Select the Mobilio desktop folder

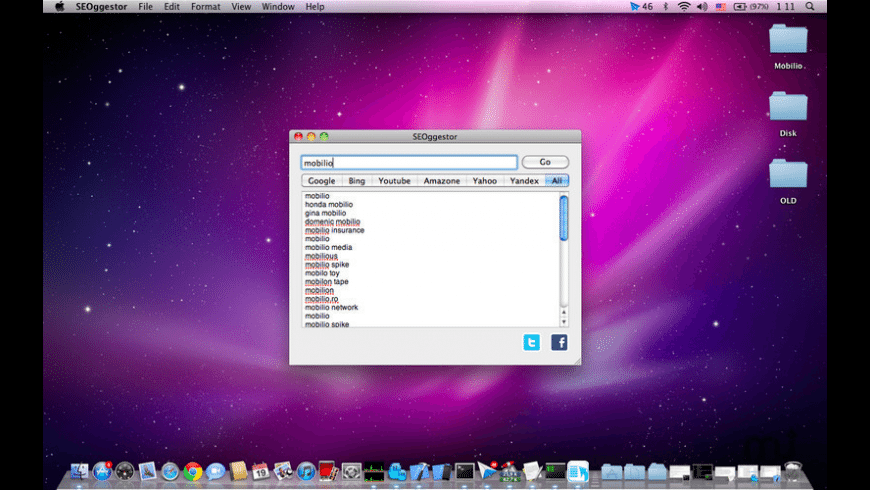[788, 47]
